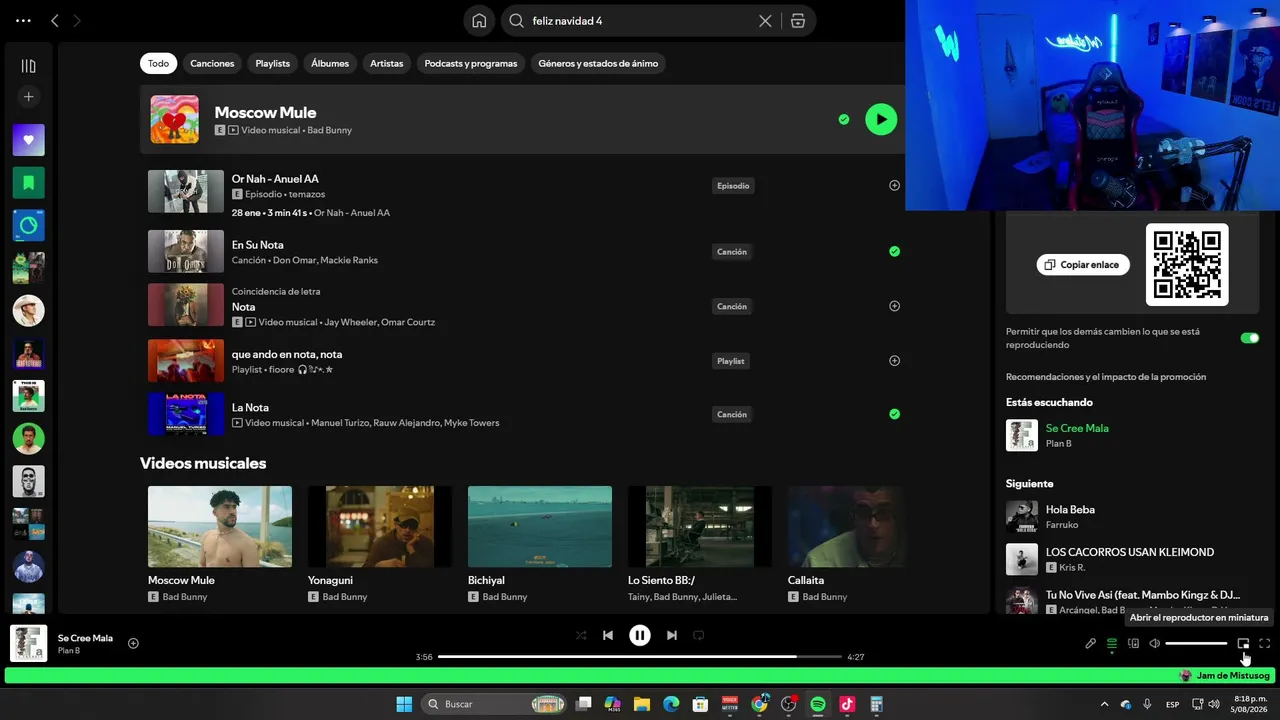The height and width of the screenshot is (720, 1280).
Task: Click the Jam QR code
Action: point(1187,264)
